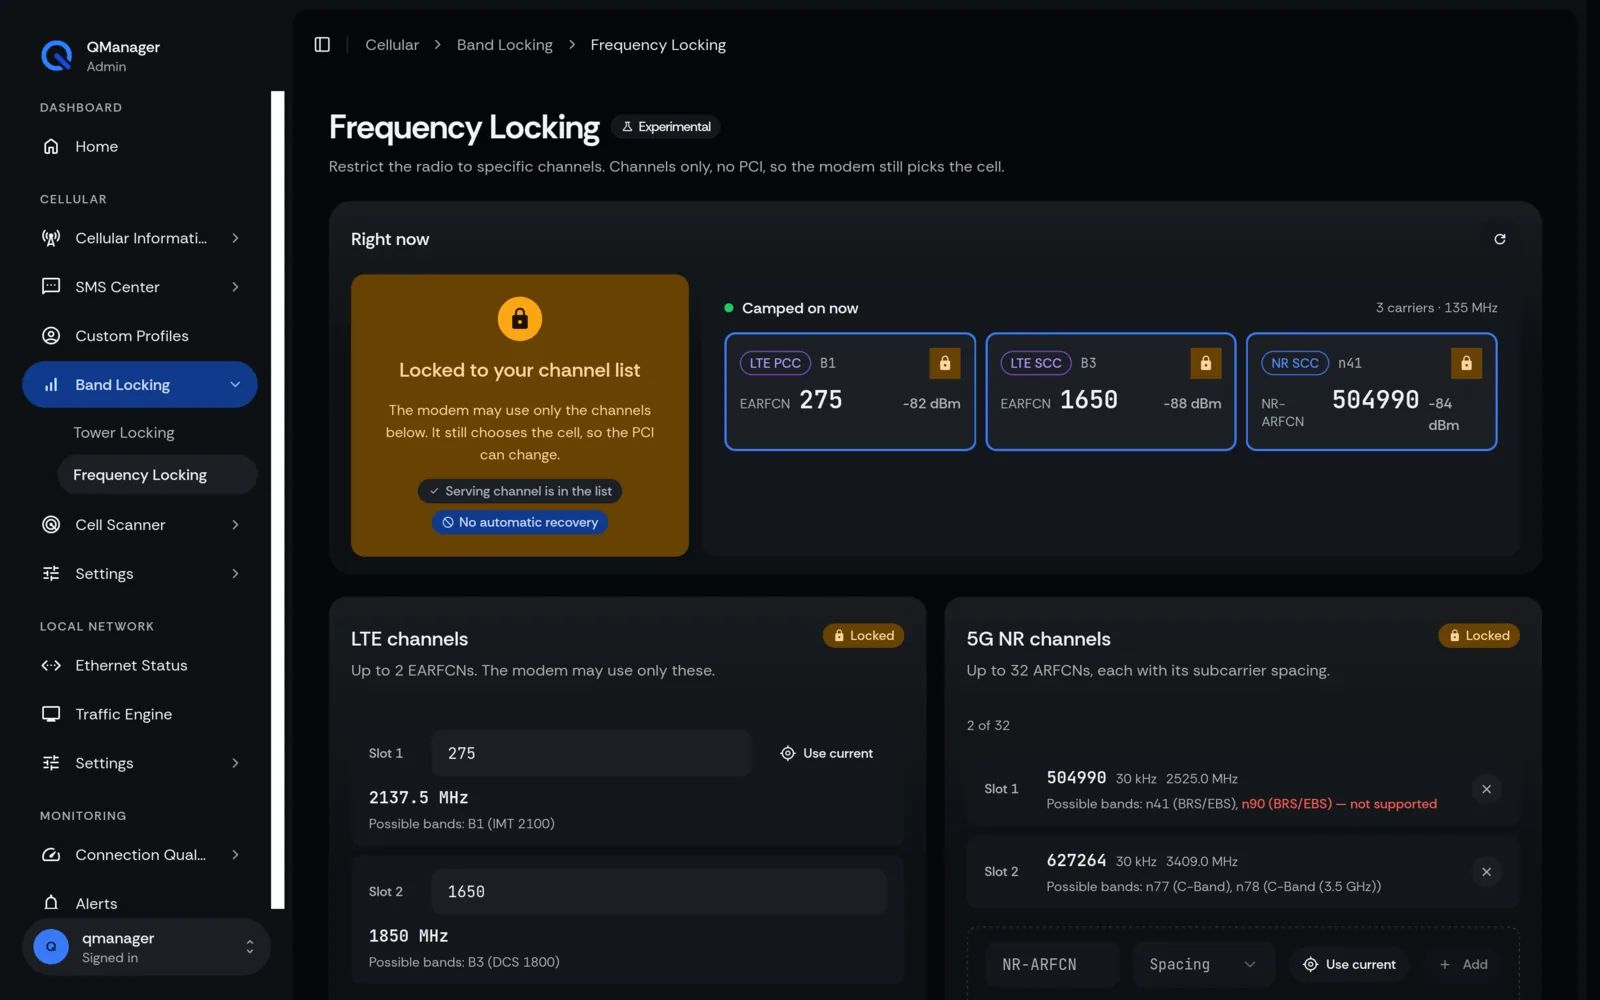Edit LTE Slot 2 EARFCN field
This screenshot has height=1000, width=1600.
pos(659,892)
